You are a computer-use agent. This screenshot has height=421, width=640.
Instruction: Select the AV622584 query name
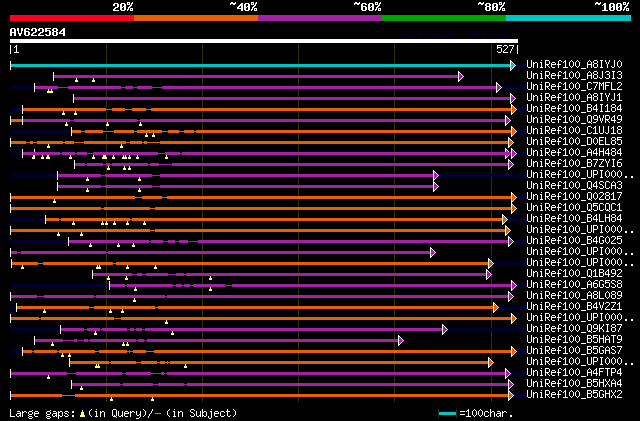[38, 32]
